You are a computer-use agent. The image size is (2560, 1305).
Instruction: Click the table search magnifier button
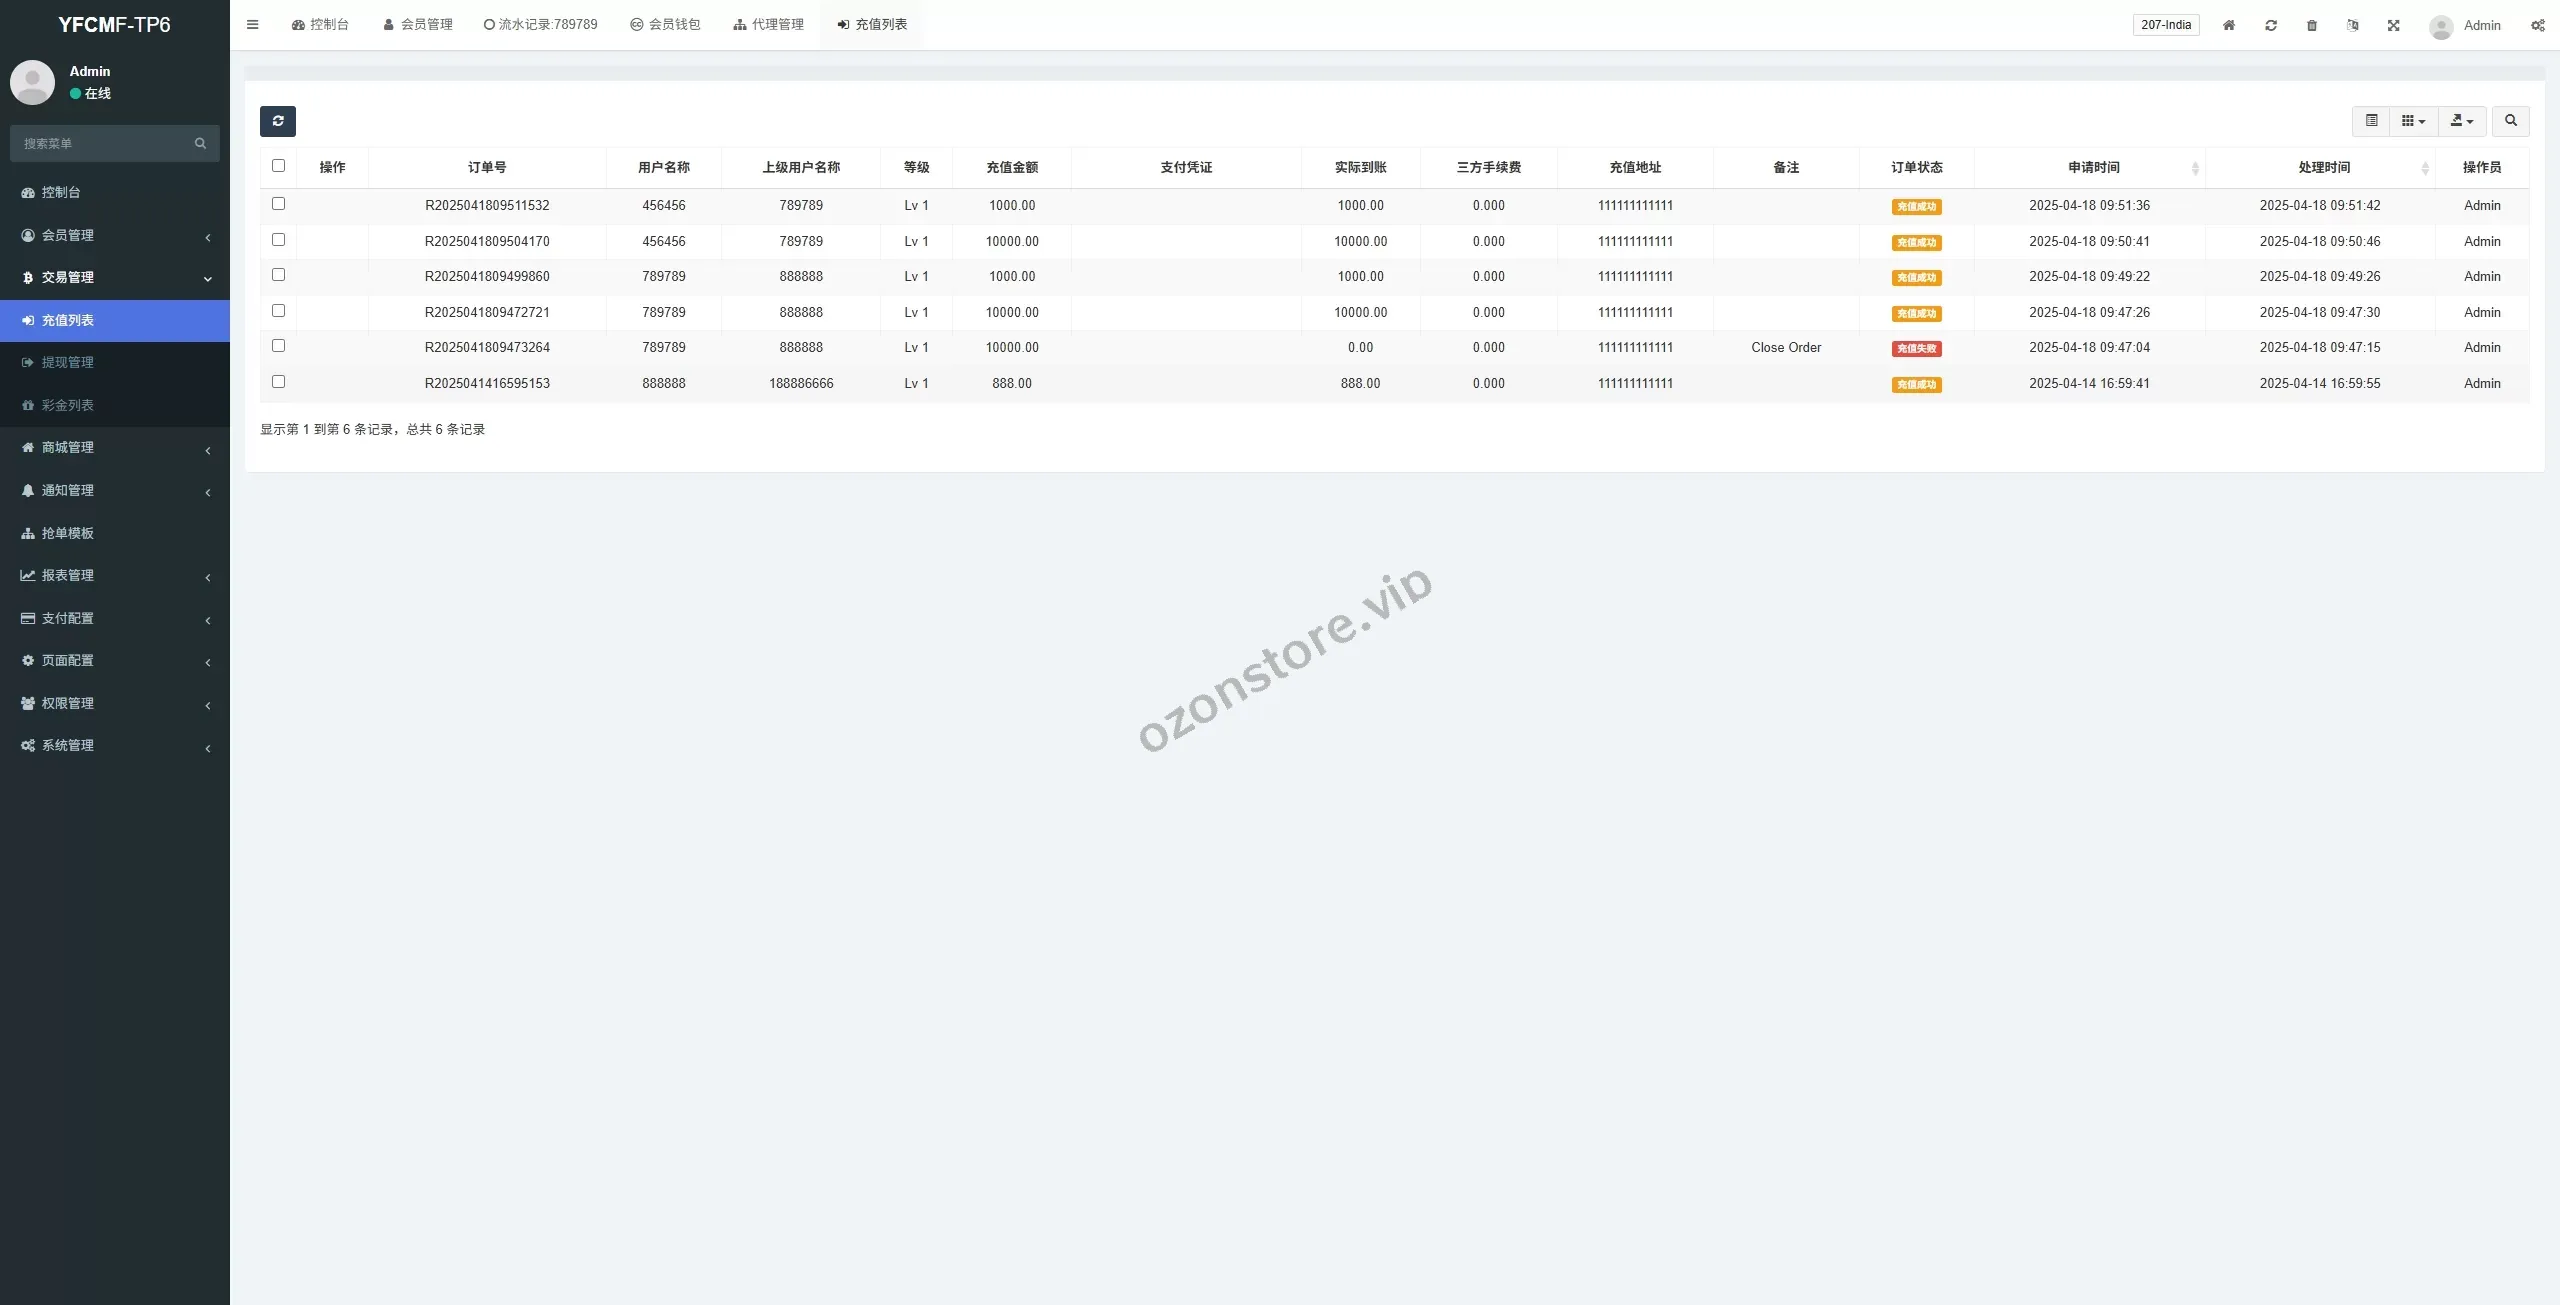(2510, 121)
